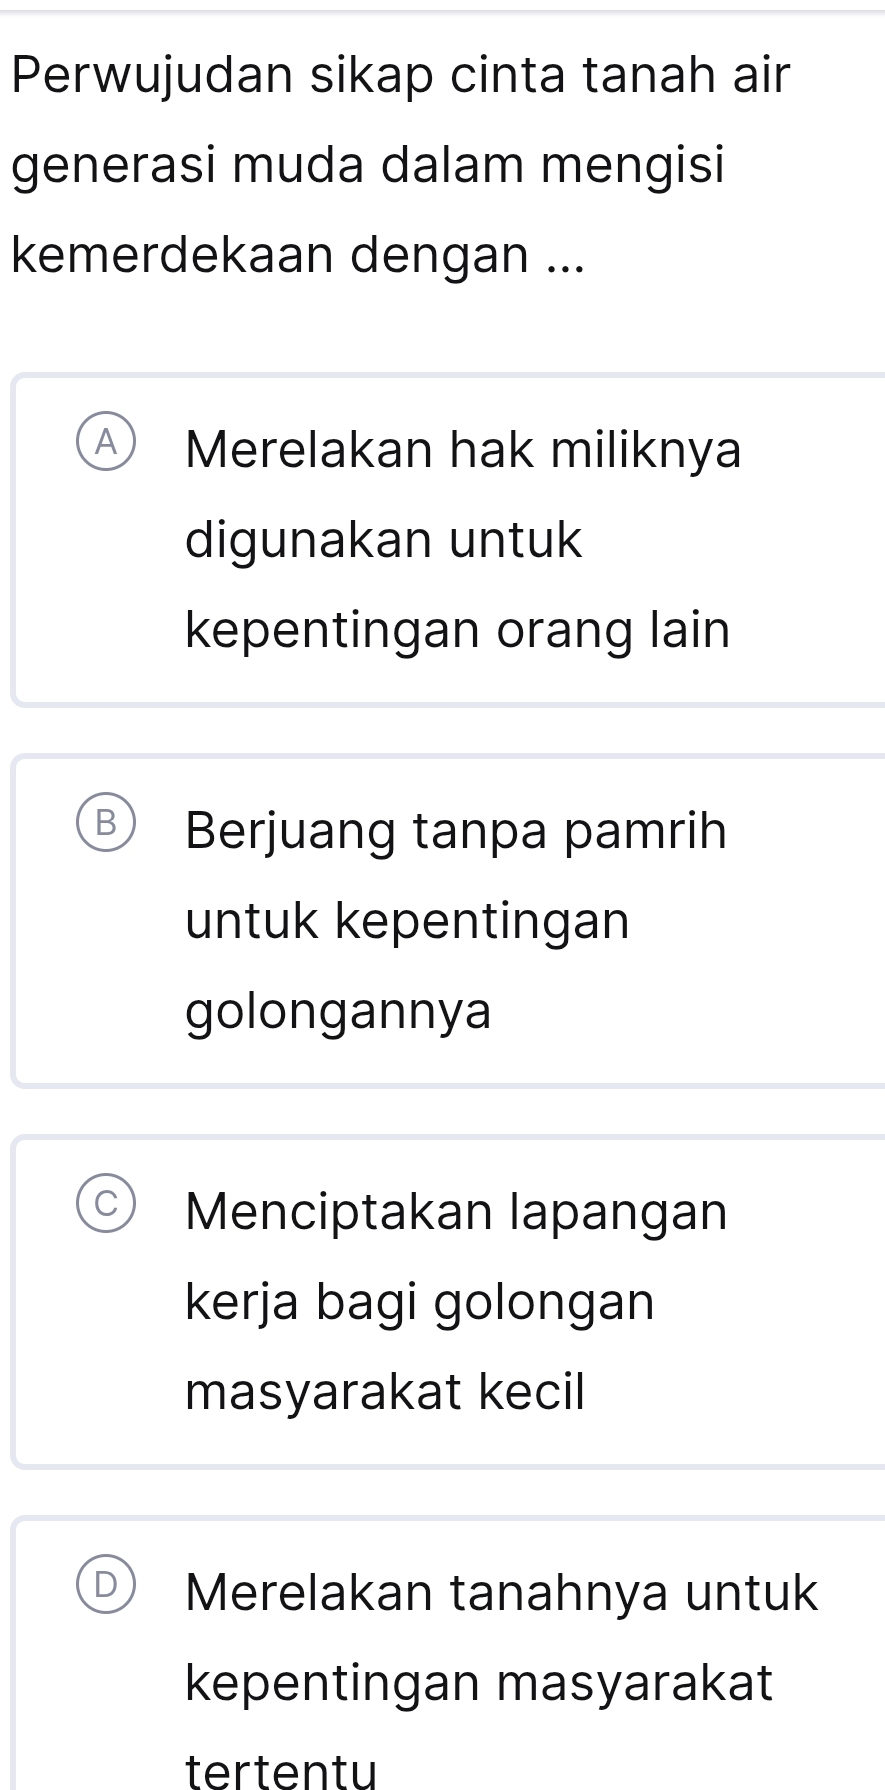885x1790 pixels.
Task: Tap the word 'tertentu' in option D
Action: coord(282,1772)
